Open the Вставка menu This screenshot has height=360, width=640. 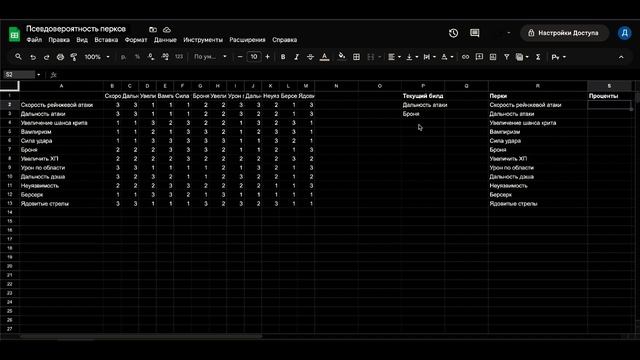tap(106, 40)
